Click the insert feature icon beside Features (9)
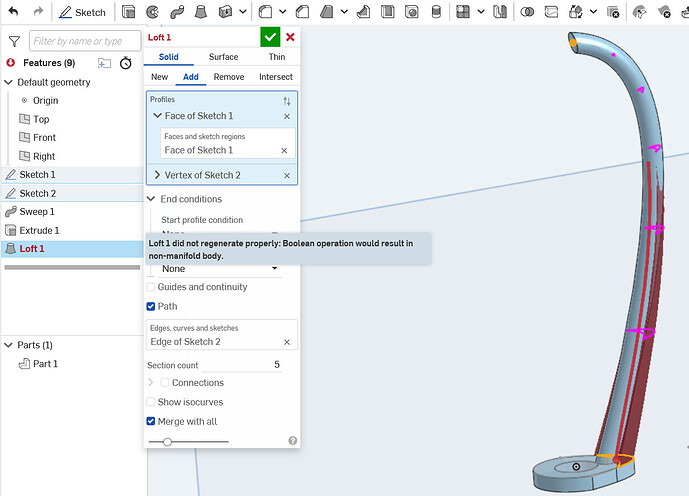The height and width of the screenshot is (496, 689). (x=104, y=63)
